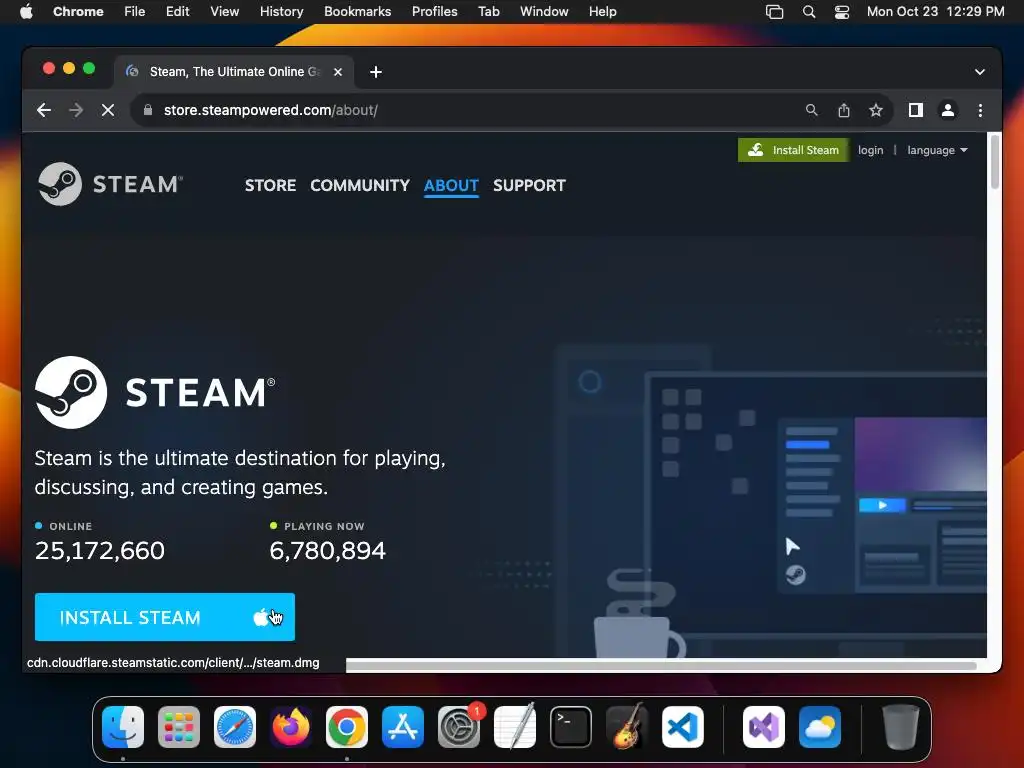The image size is (1024, 768).
Task: Click the Chrome icon in the Dock
Action: point(347,727)
